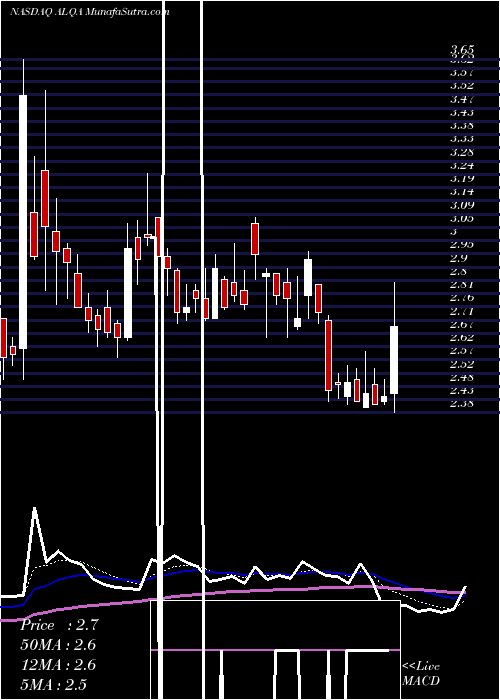Screen dimensions: 500x700
Task: Click the 3.33 price axis label
Action: click(x=462, y=139)
